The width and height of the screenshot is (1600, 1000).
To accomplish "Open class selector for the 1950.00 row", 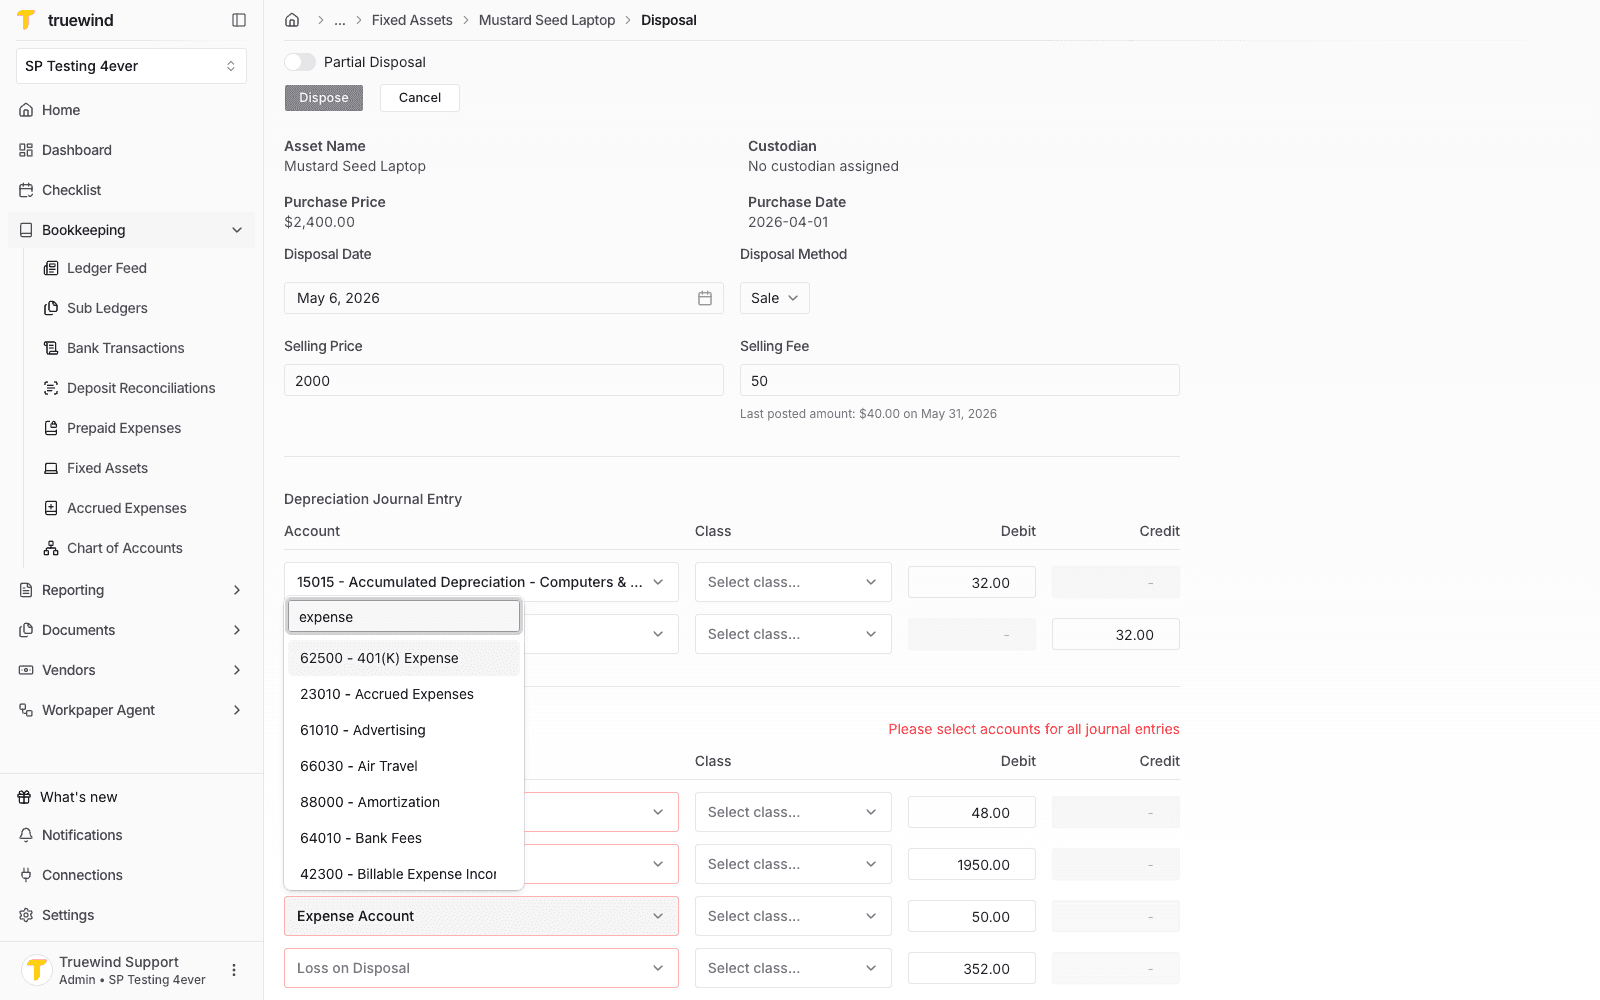I will coord(793,864).
